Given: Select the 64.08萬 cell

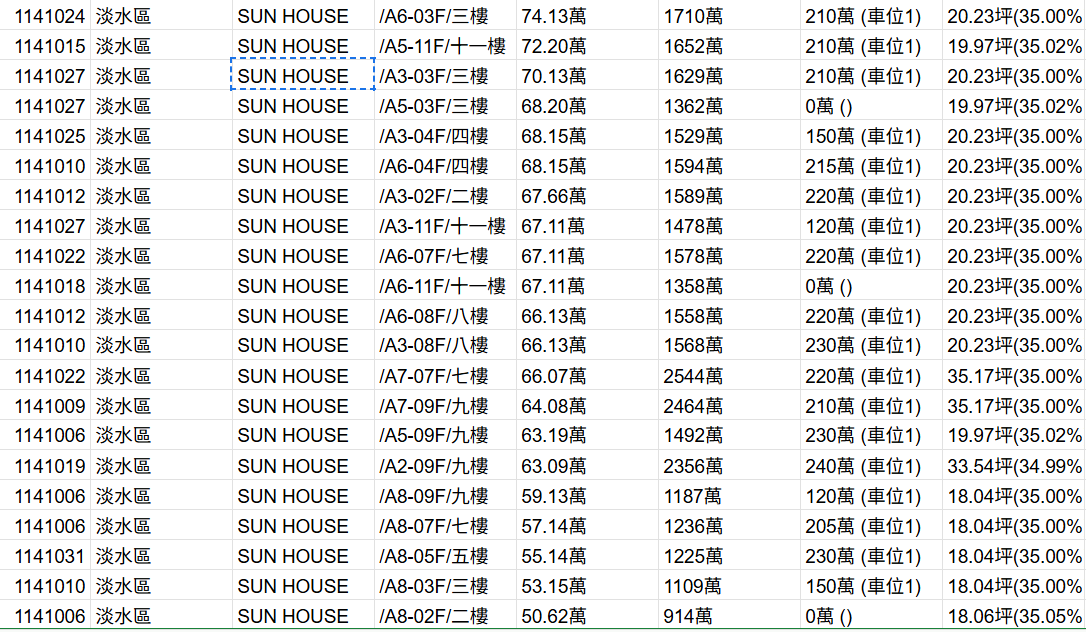Looking at the screenshot, I should pyautogui.click(x=587, y=405).
